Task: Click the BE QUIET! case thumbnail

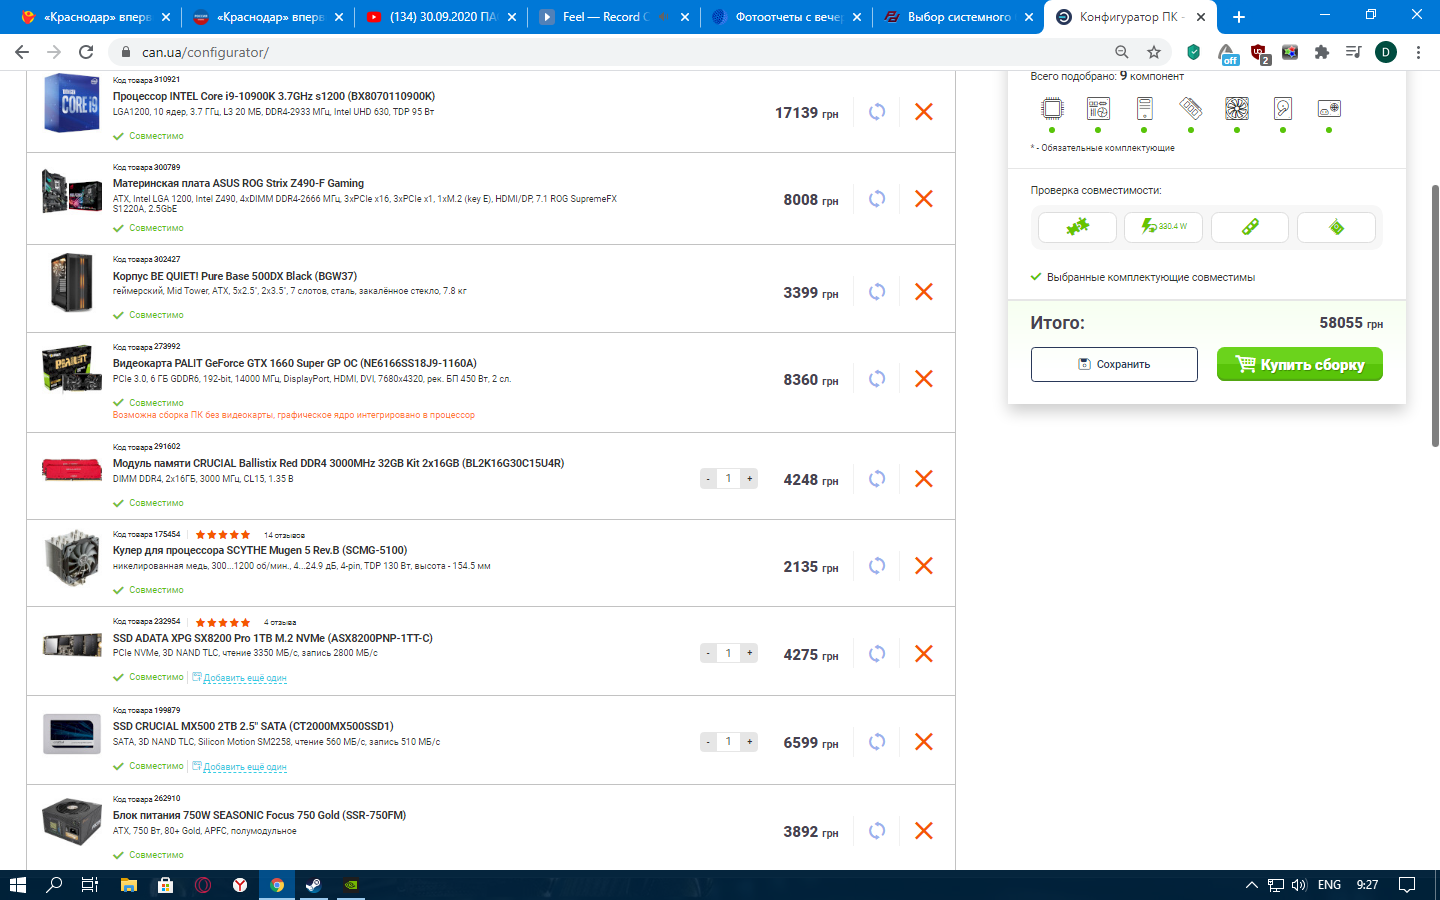Action: point(72,283)
